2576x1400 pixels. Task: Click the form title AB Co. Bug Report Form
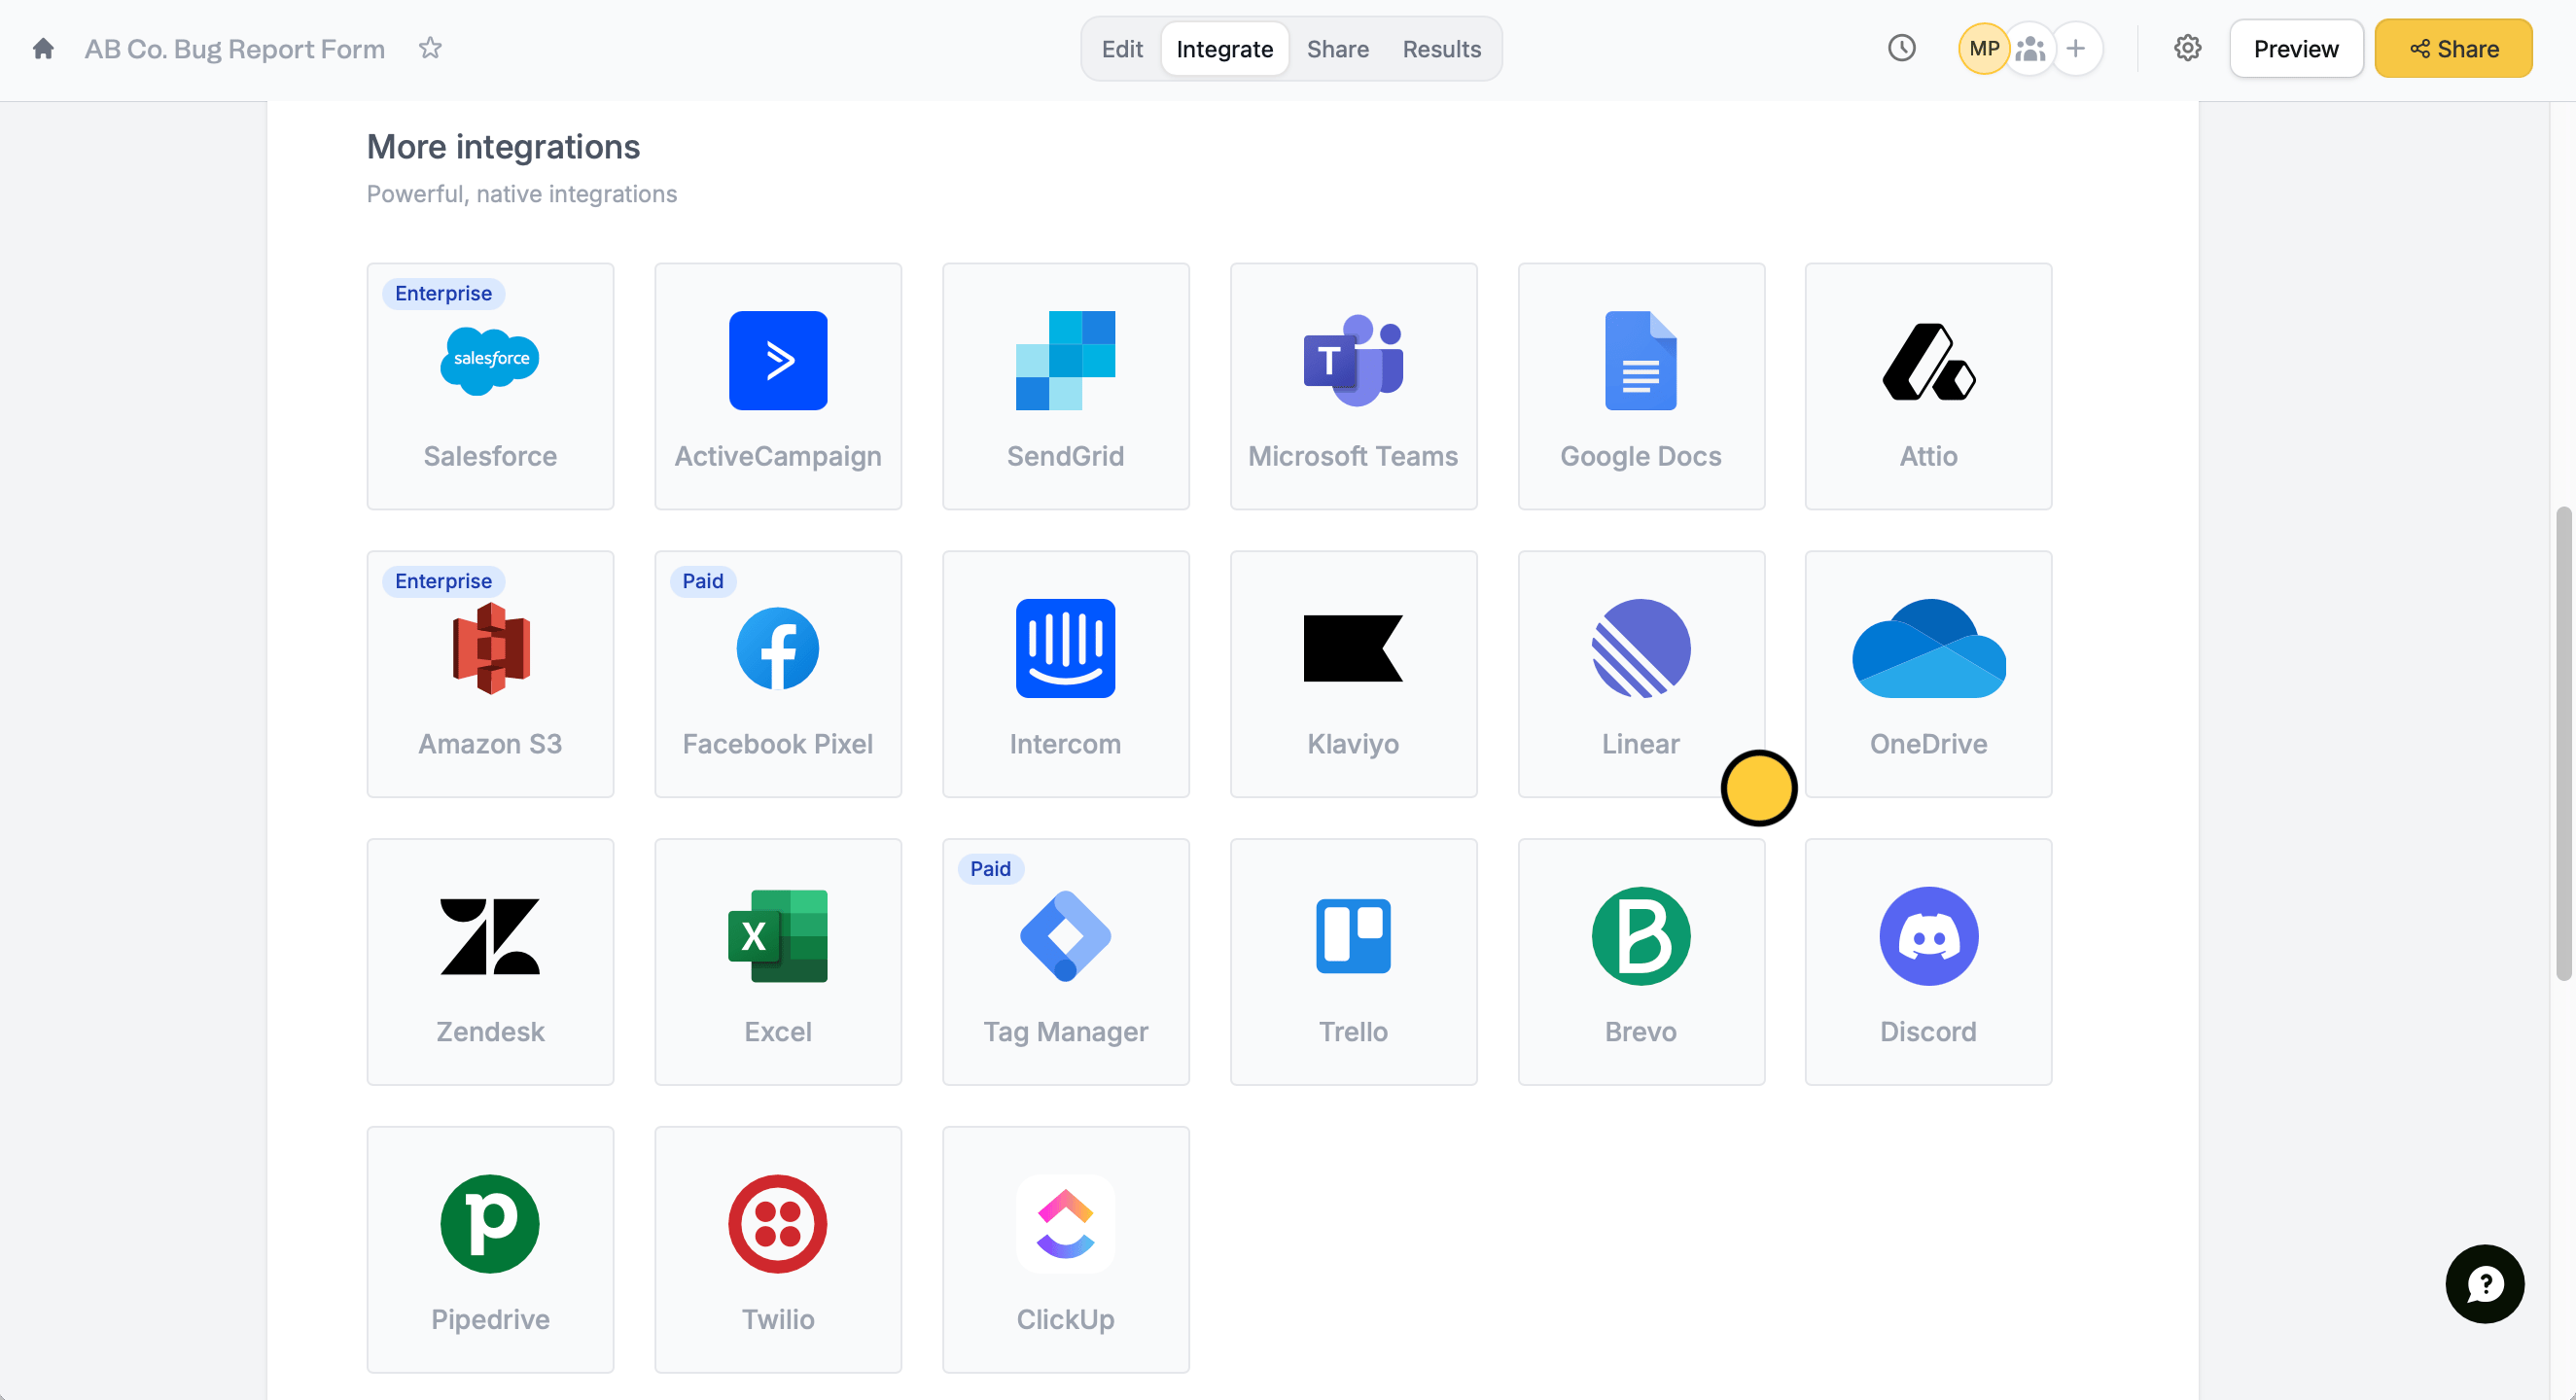[235, 49]
